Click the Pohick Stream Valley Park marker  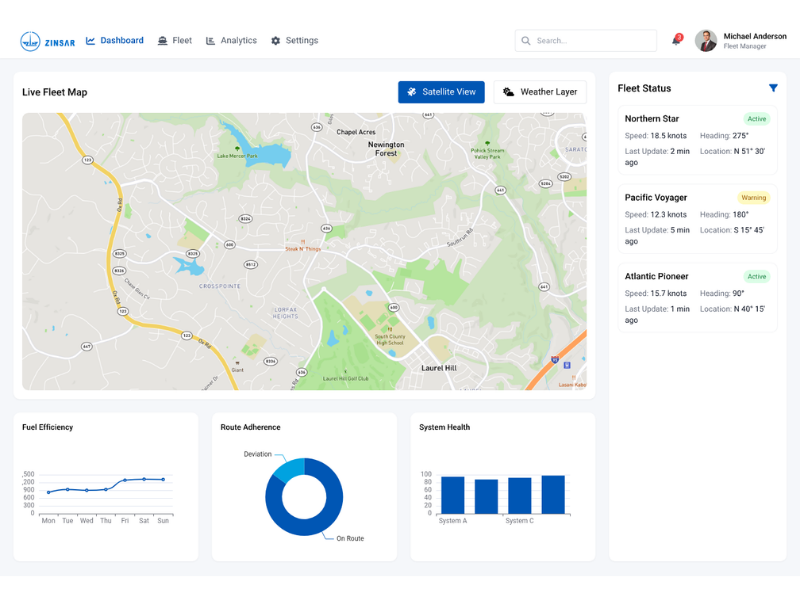click(x=487, y=143)
